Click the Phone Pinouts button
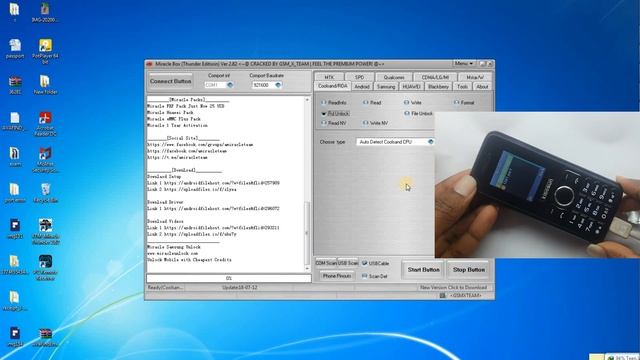This screenshot has height=360, width=640. 337,276
